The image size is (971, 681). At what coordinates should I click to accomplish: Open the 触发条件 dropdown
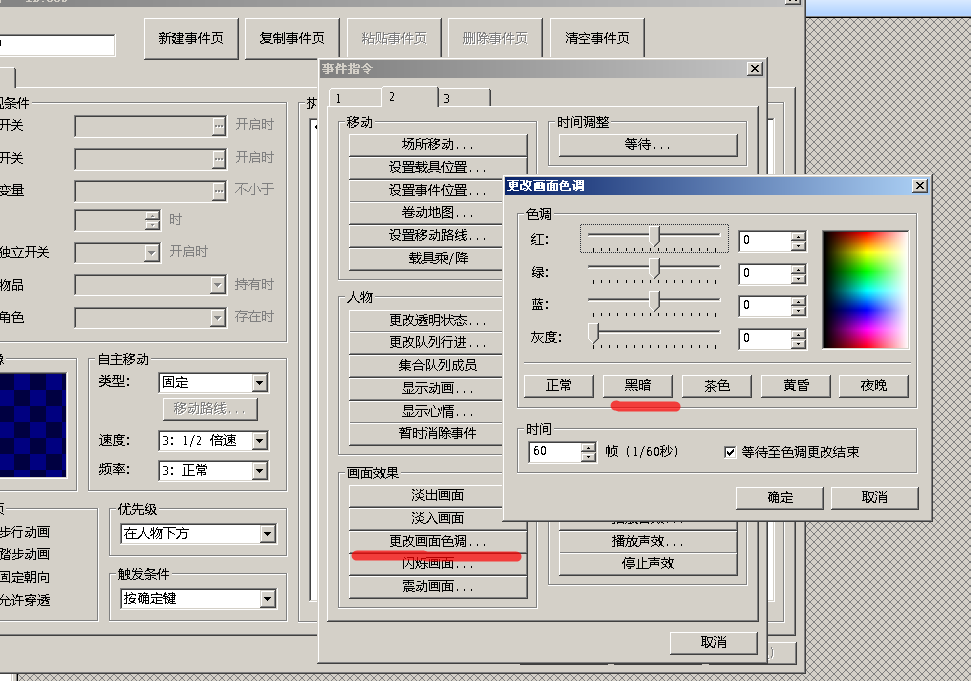click(268, 599)
